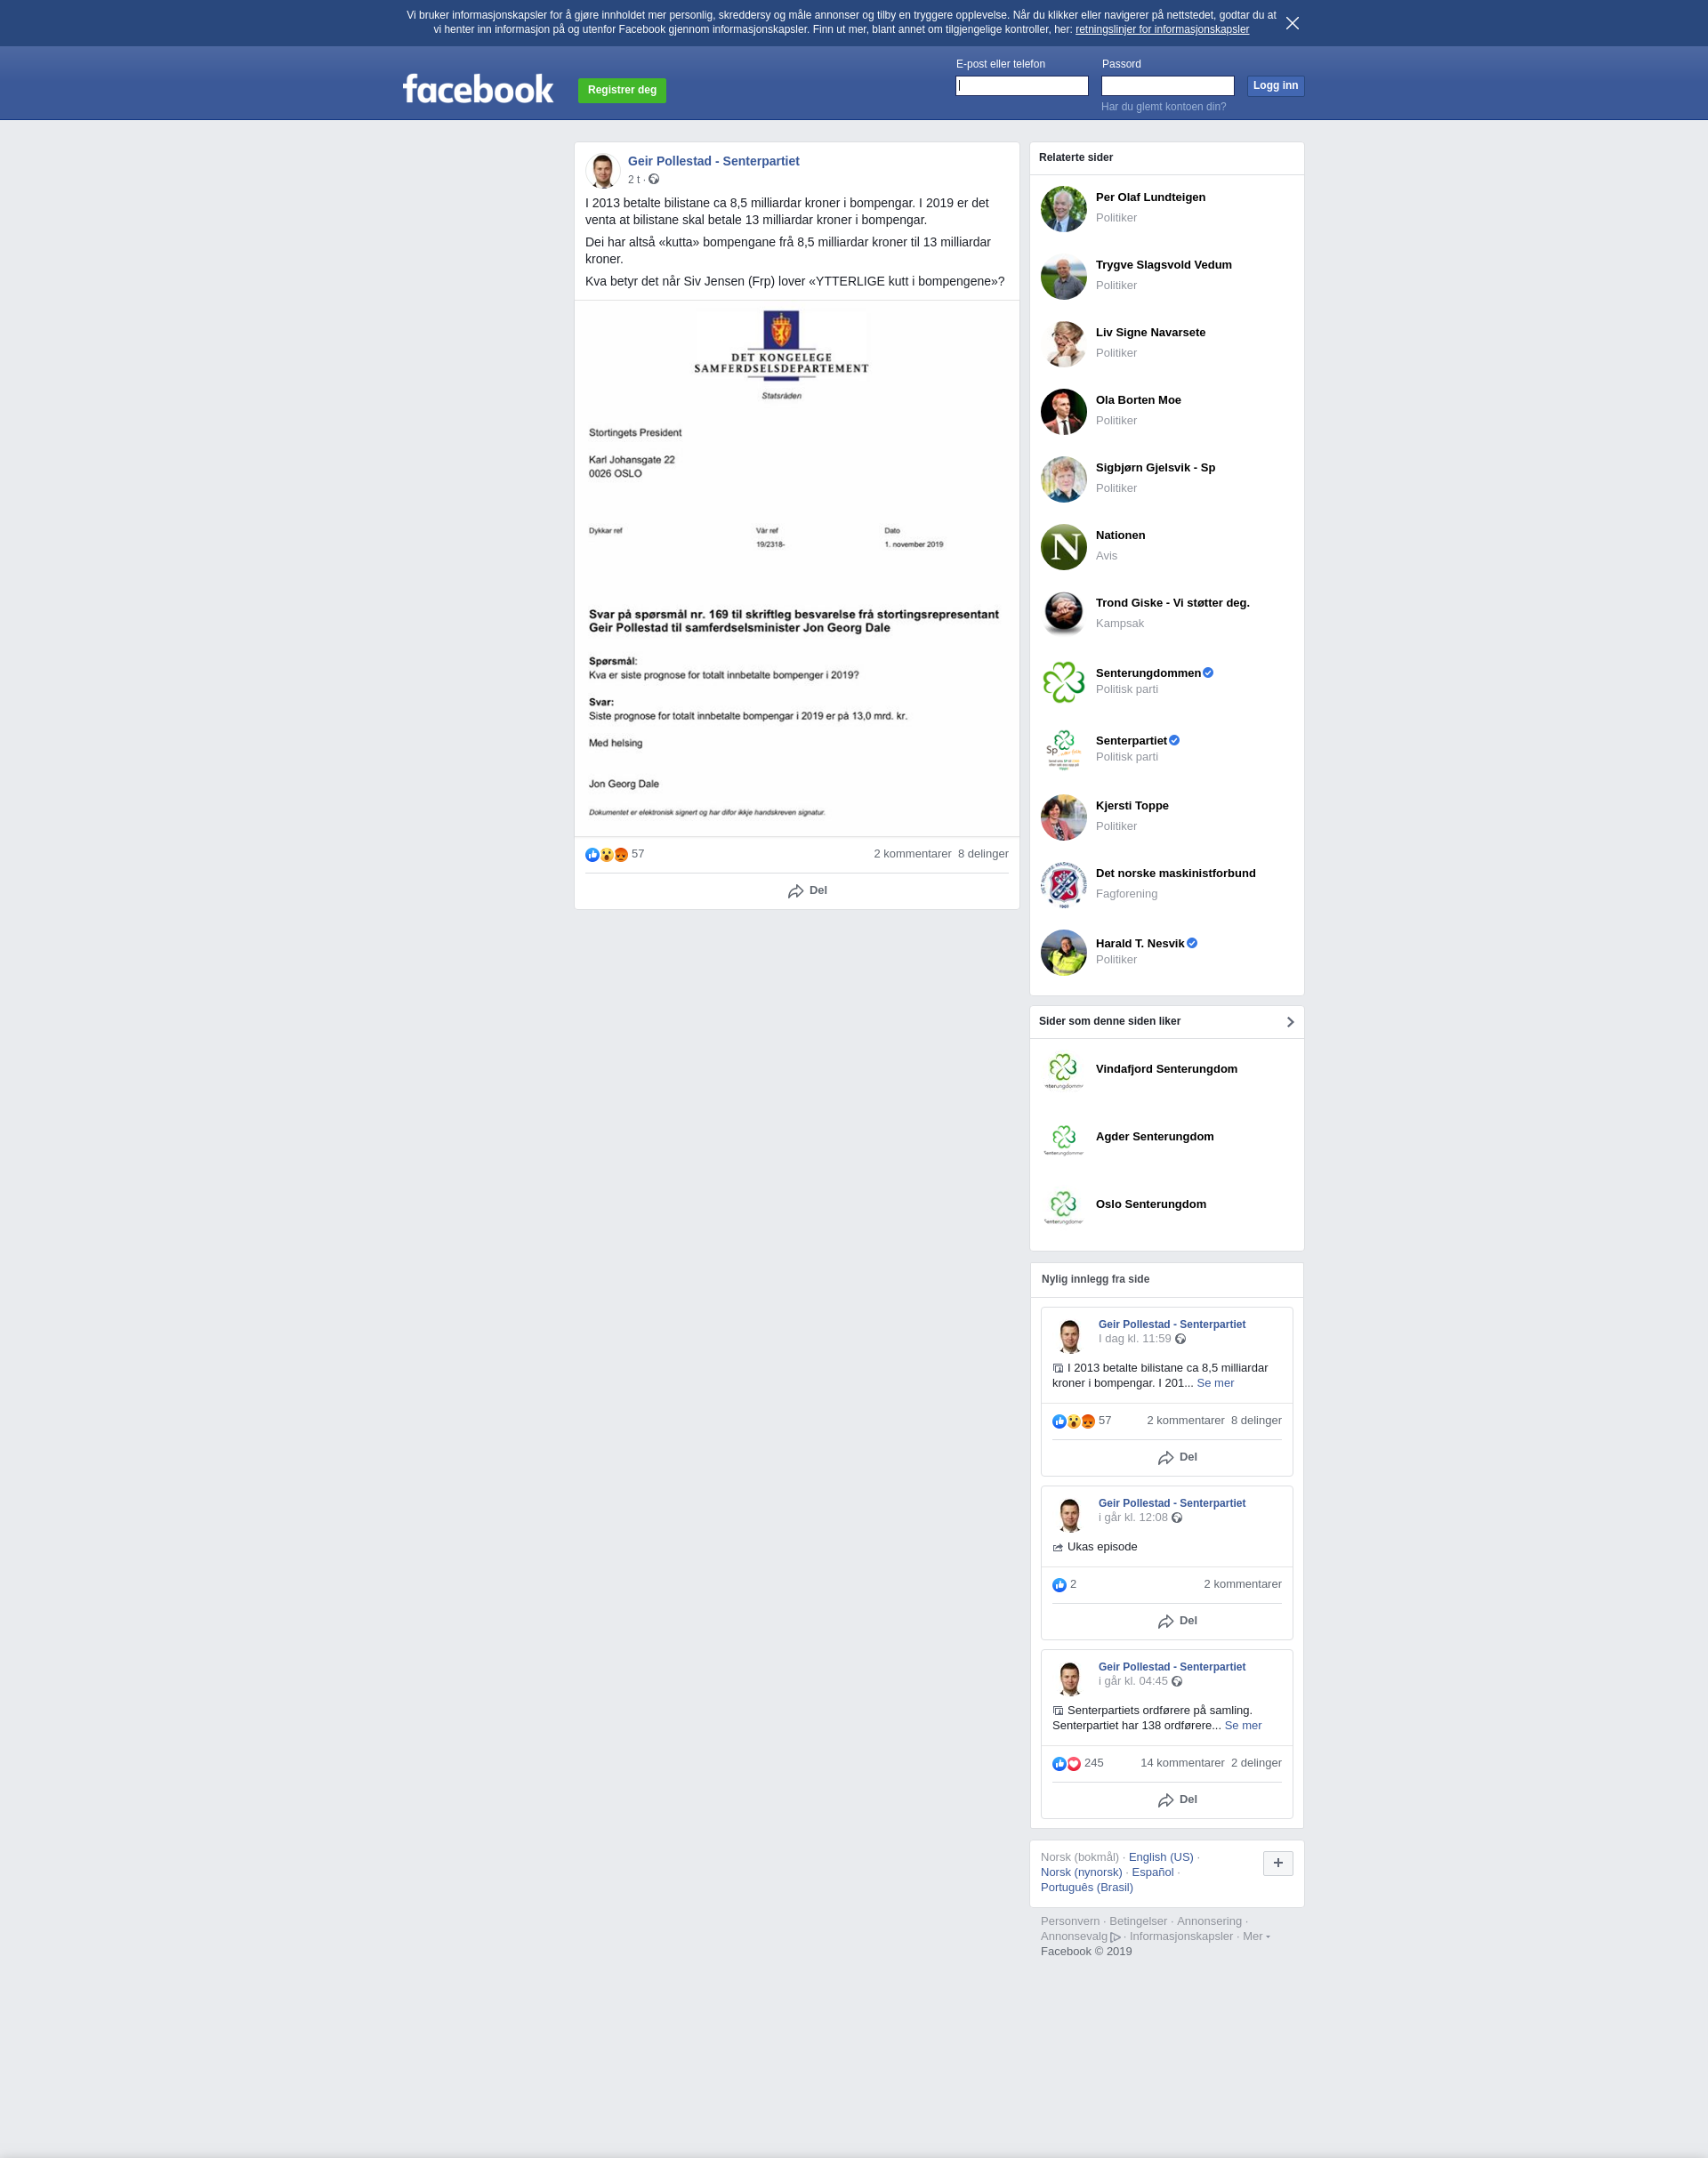Expand Se mer on the bompengar post

coord(1215,1383)
